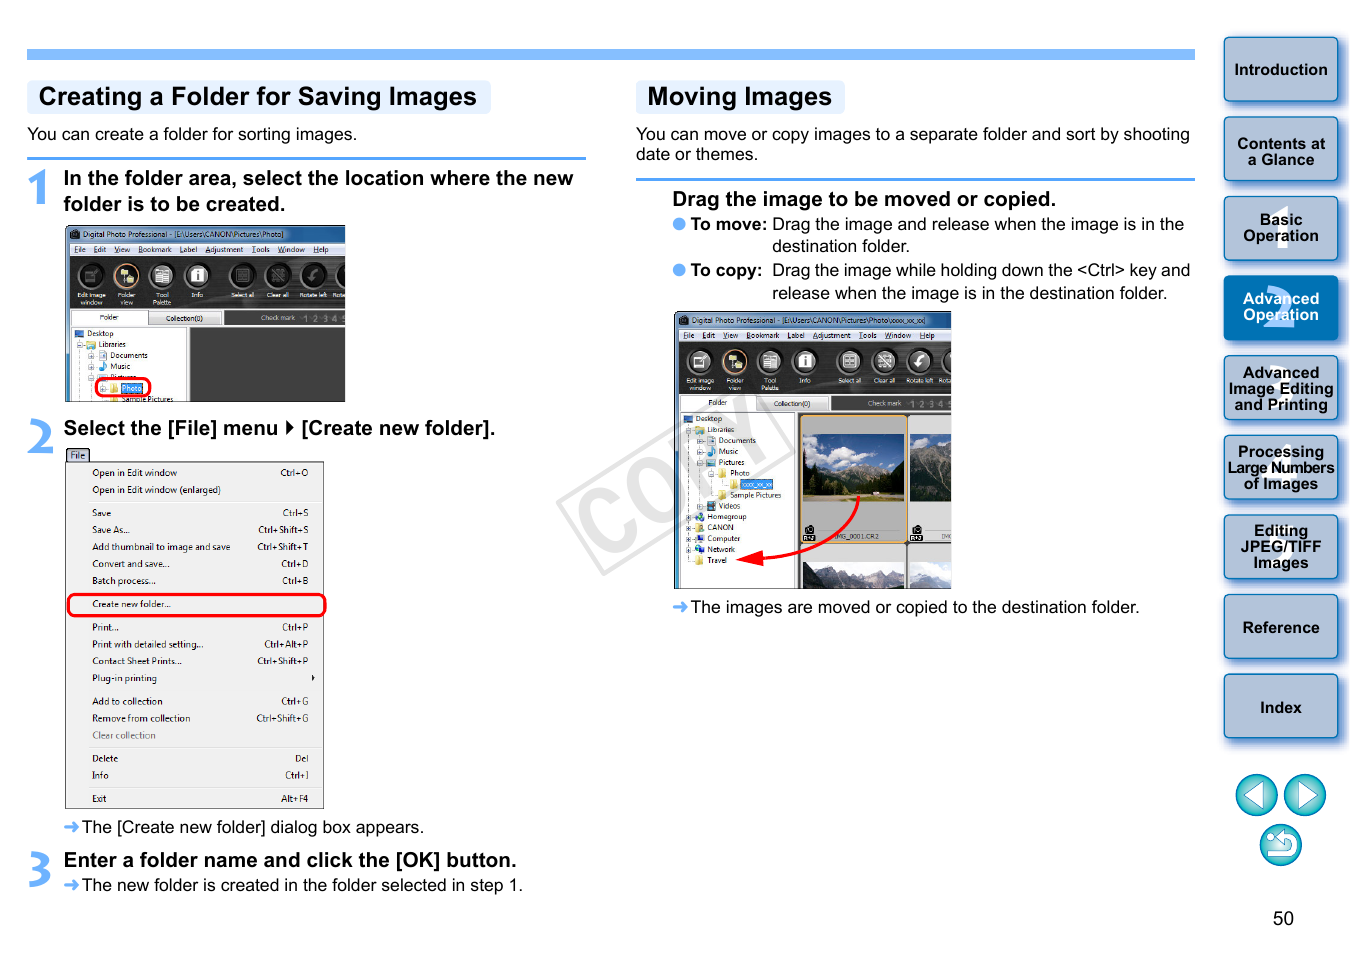Go to the next page arrow
1350x954 pixels.
click(1304, 795)
